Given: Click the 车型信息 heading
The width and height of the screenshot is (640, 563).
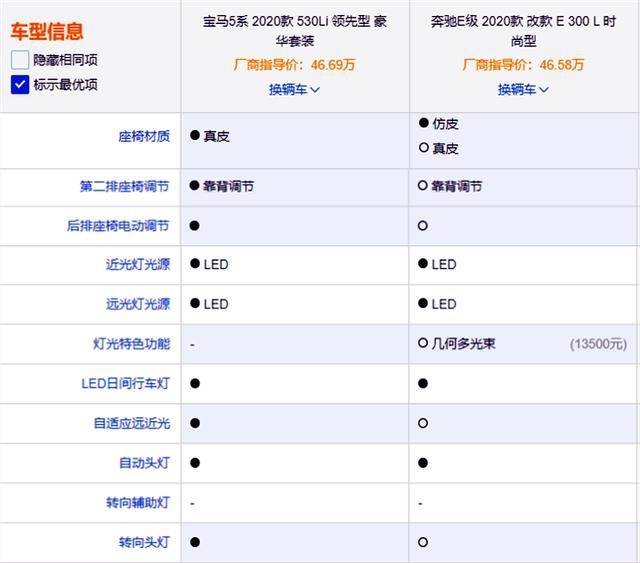Looking at the screenshot, I should point(47,31).
